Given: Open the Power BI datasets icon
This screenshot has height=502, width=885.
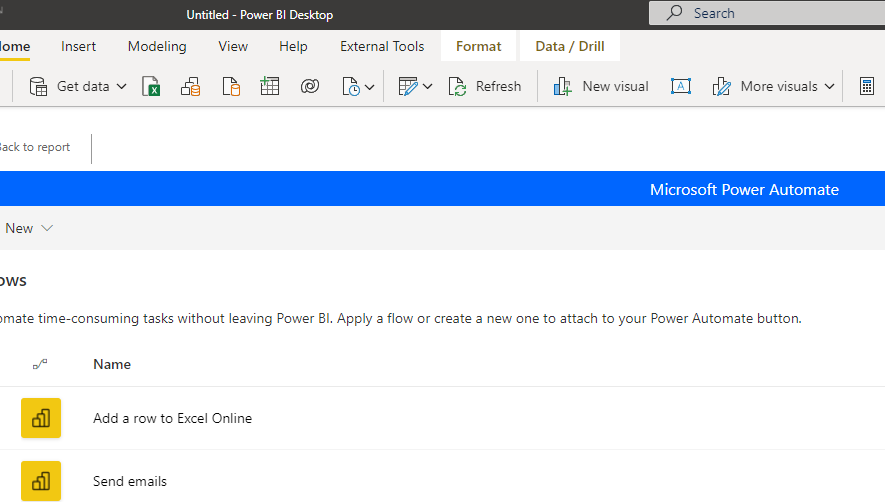Looking at the screenshot, I should click(191, 86).
